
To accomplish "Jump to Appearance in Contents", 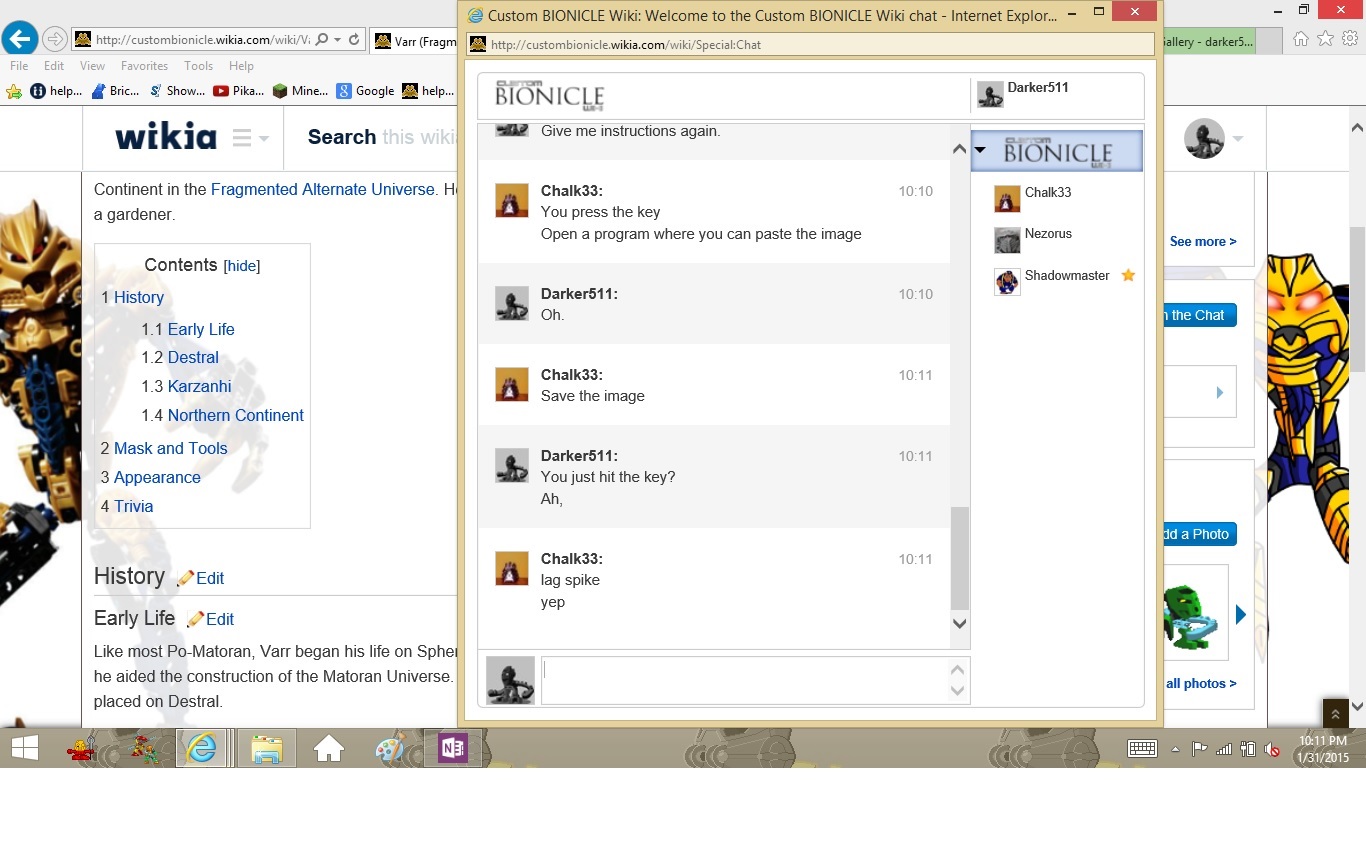I will tap(157, 477).
